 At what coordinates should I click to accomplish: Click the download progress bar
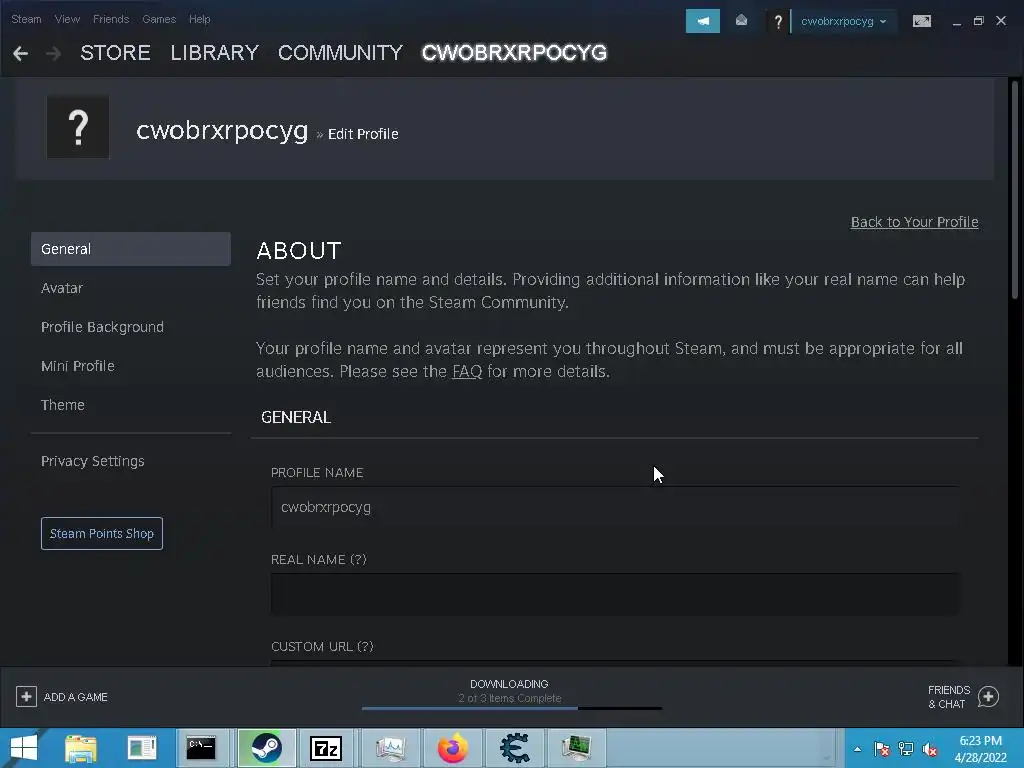tap(512, 708)
